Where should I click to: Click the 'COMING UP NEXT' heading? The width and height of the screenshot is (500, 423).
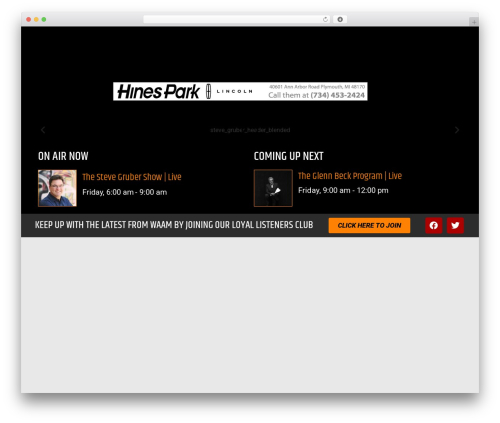click(x=288, y=156)
